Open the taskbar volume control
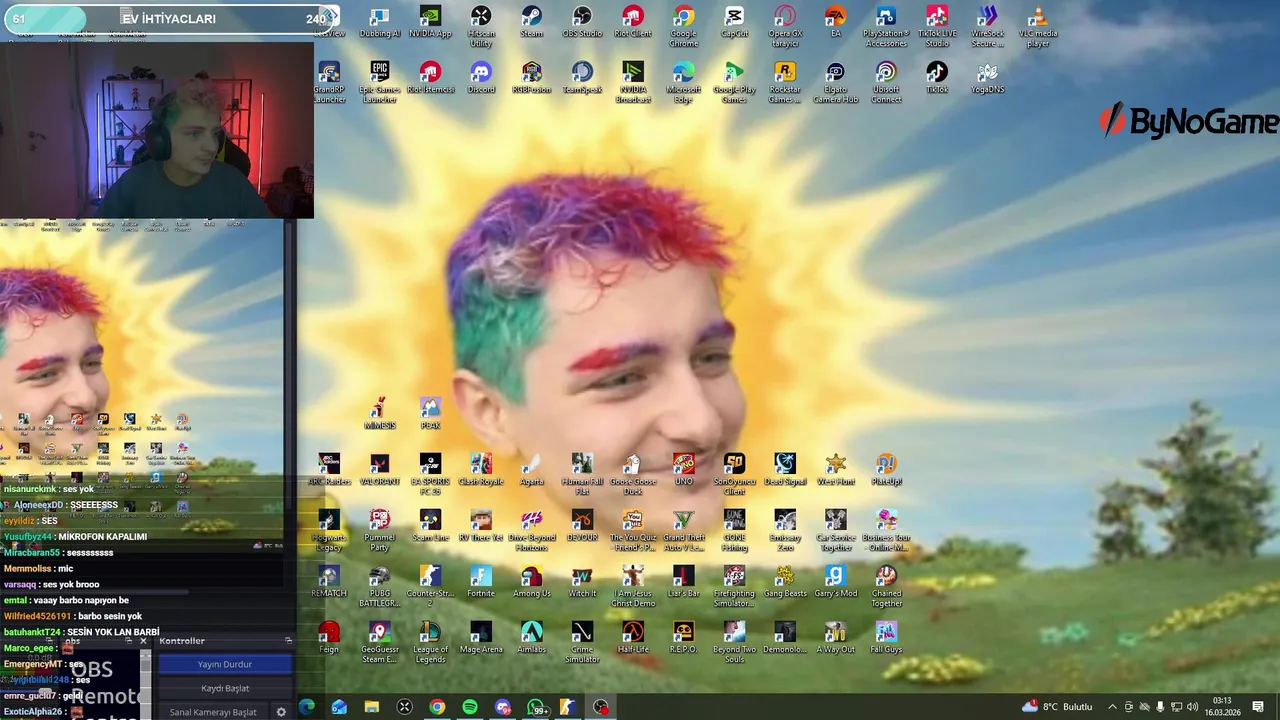The image size is (1280, 720). pos(1192,707)
